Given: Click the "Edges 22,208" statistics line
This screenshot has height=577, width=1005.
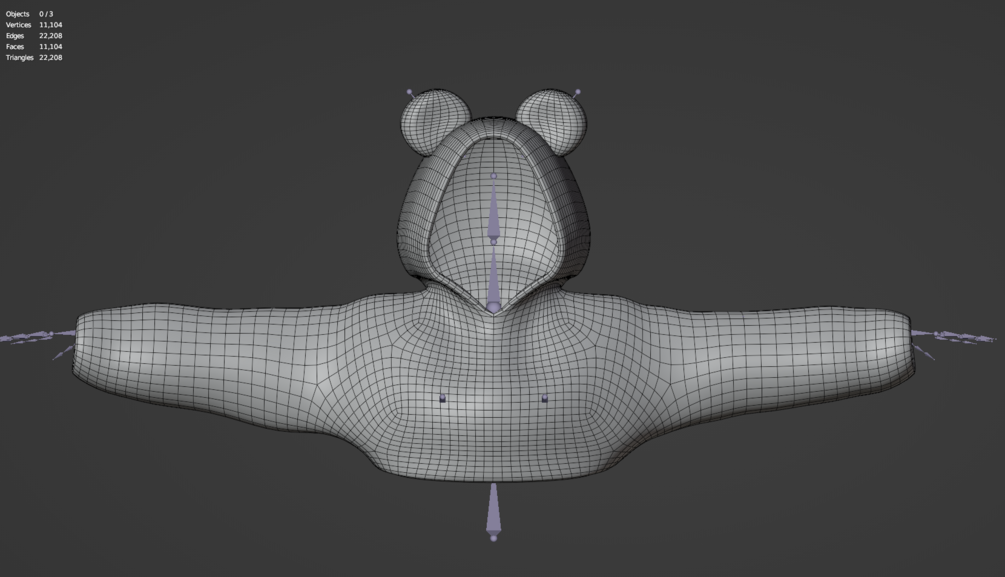Looking at the screenshot, I should pyautogui.click(x=34, y=35).
